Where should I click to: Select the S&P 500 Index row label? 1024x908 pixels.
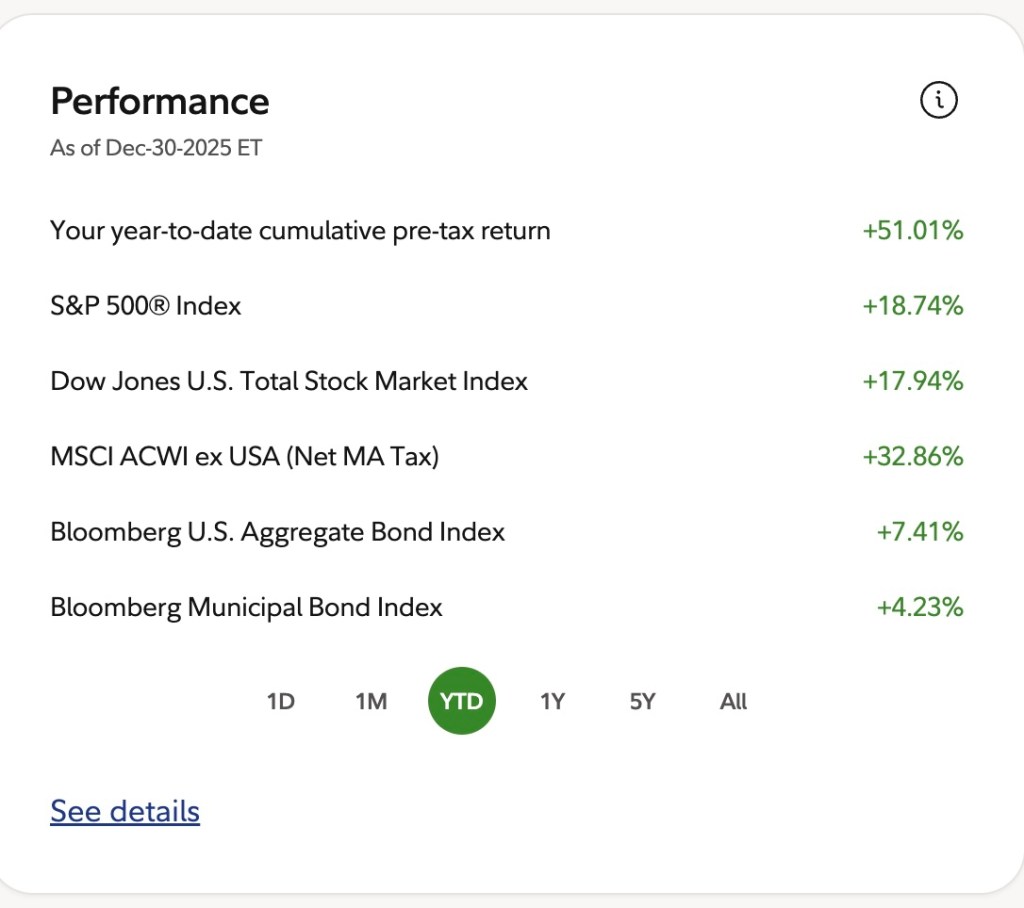146,306
